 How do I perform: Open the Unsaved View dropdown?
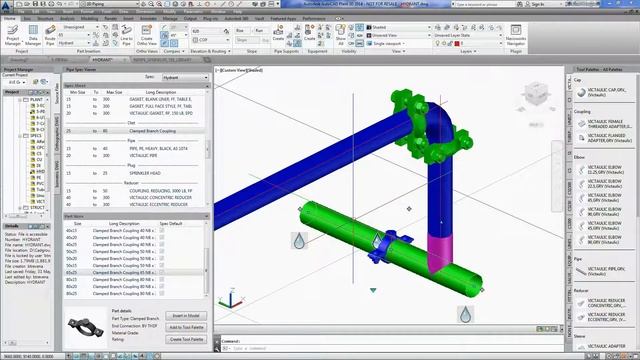pyautogui.click(x=398, y=36)
